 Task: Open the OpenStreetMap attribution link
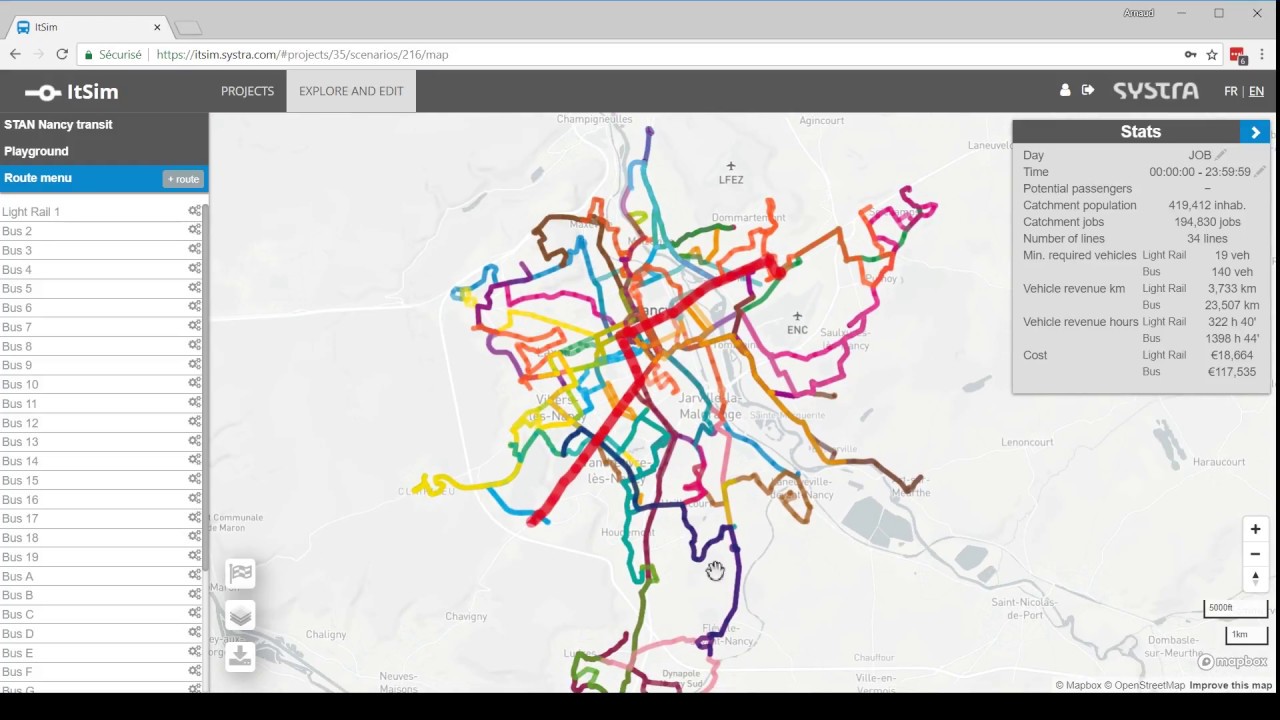pos(1144,685)
